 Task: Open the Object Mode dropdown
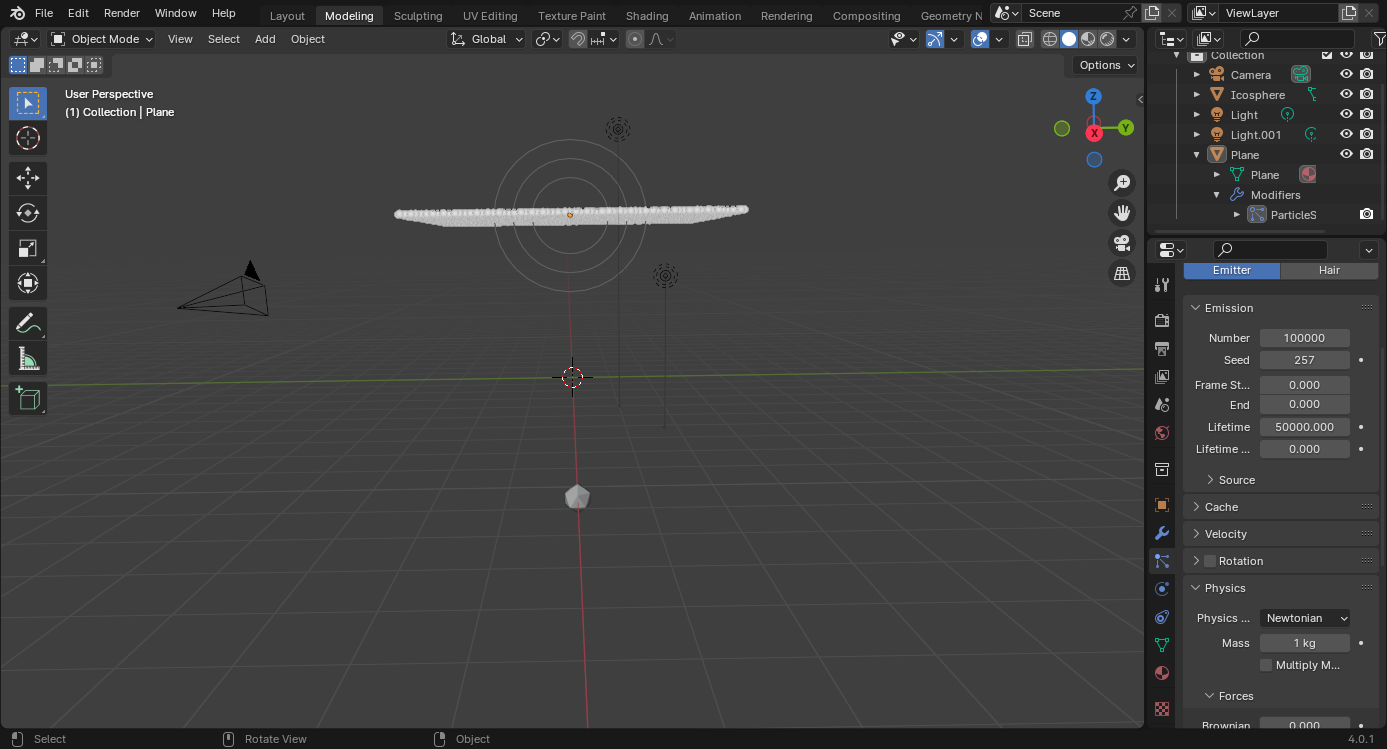pyautogui.click(x=102, y=39)
